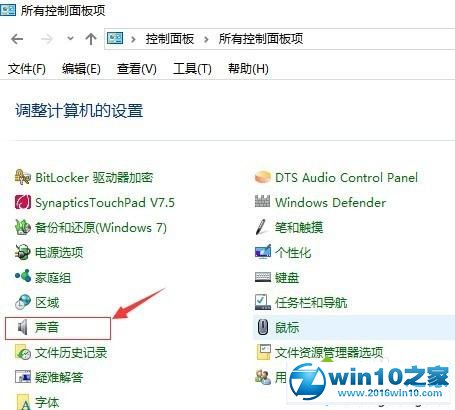Go back using the back arrow
Screen dimensions: 455x410
coord(17,39)
